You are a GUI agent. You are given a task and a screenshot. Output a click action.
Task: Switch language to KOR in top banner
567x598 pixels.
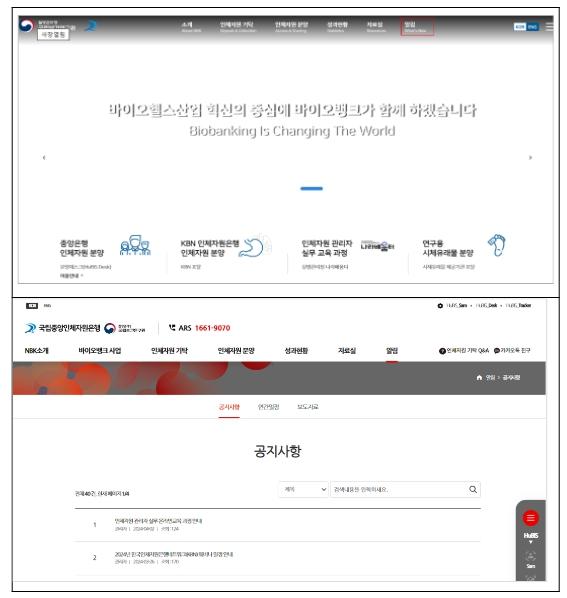pos(520,27)
